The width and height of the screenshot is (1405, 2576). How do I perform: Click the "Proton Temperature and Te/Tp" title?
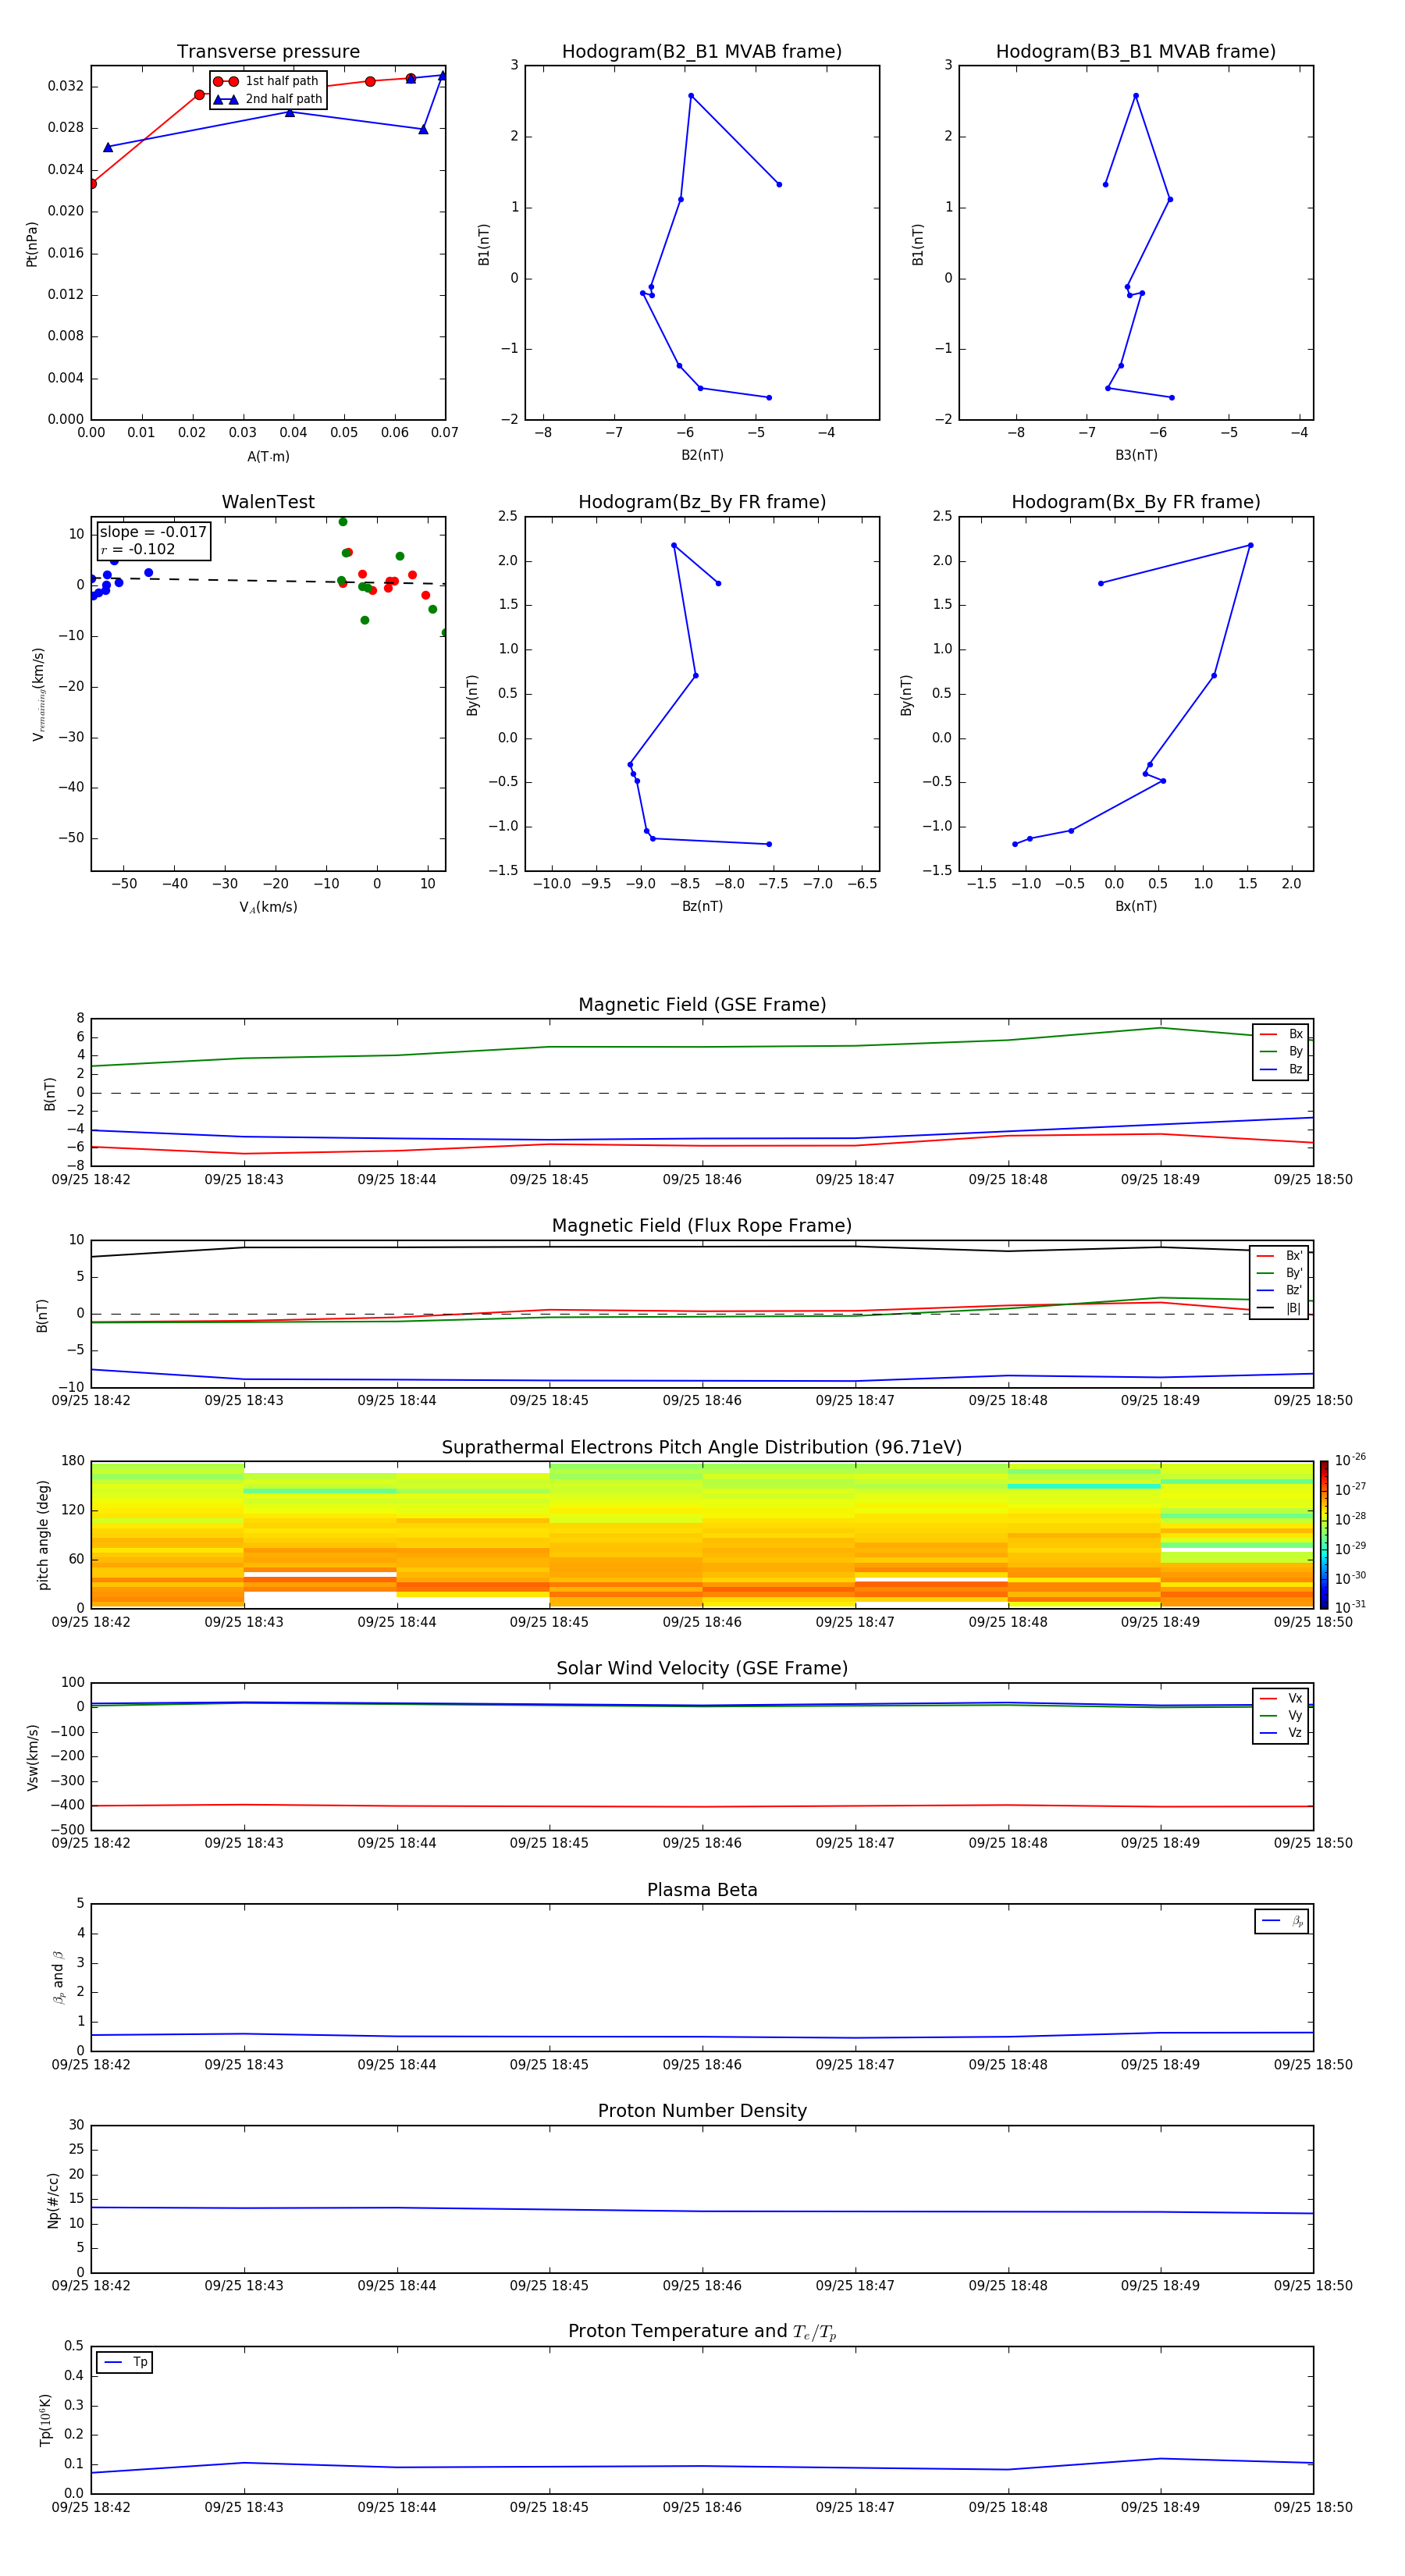pyautogui.click(x=702, y=2332)
